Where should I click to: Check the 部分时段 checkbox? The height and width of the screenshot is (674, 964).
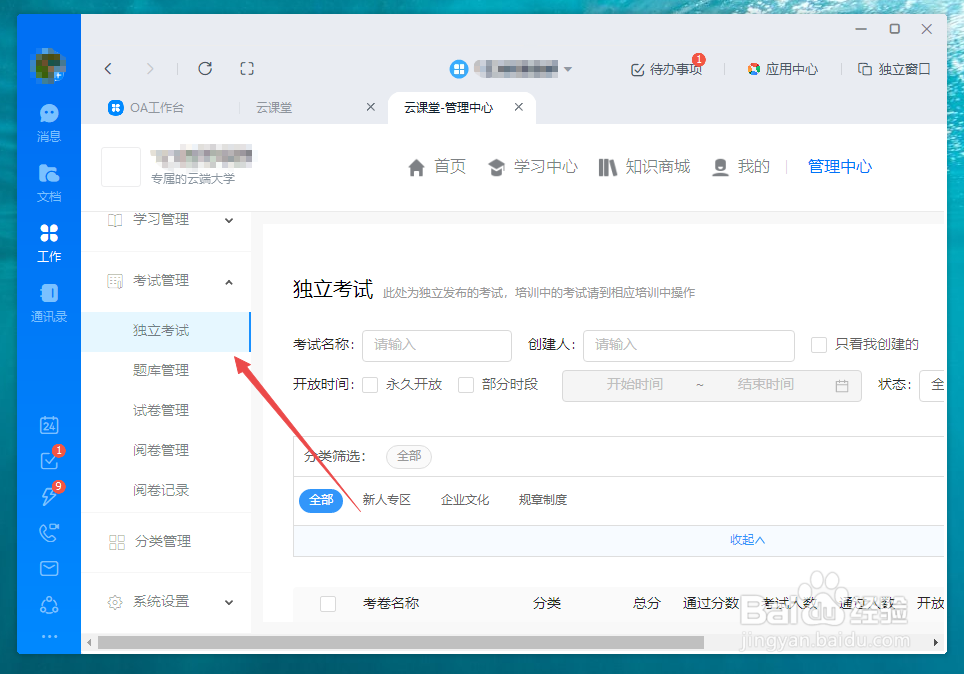click(466, 385)
